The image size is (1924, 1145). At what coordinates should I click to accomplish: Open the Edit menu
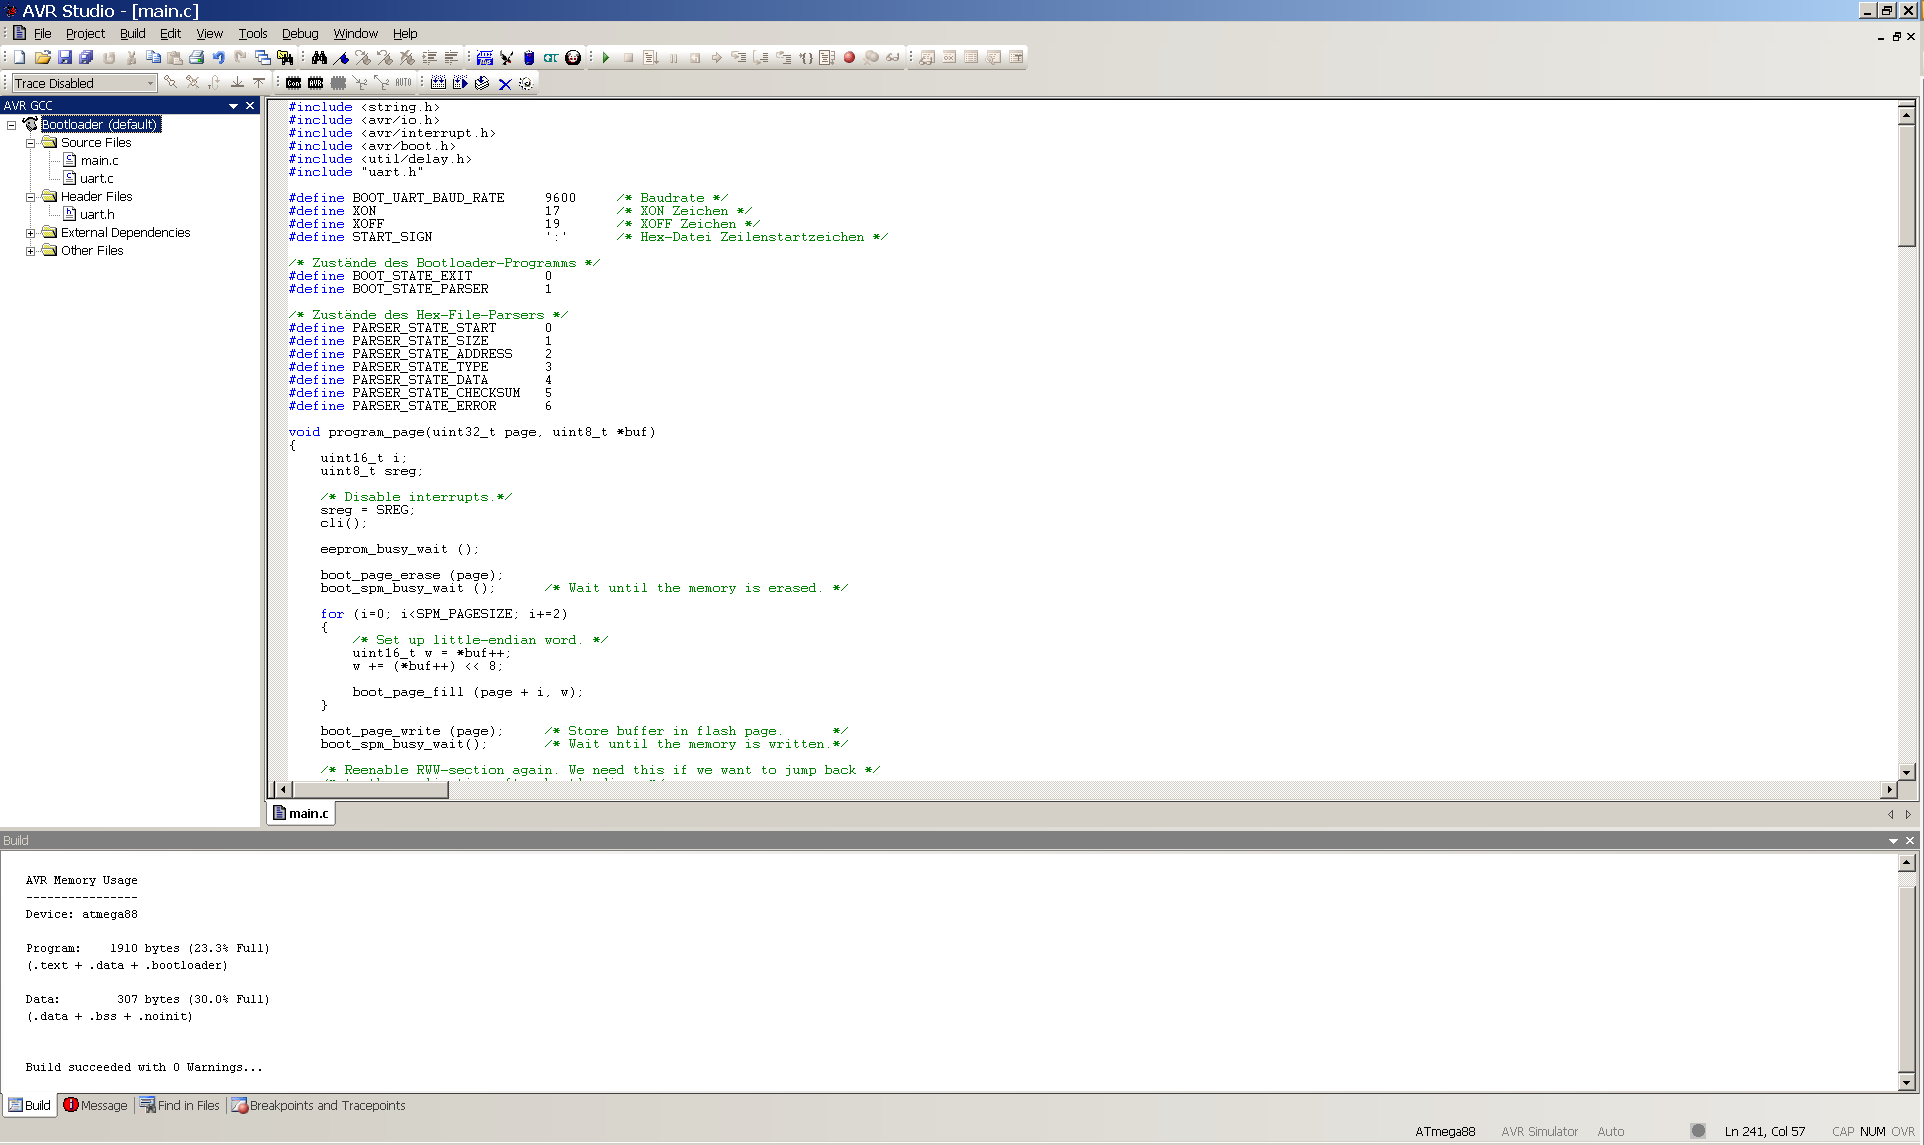[170, 34]
